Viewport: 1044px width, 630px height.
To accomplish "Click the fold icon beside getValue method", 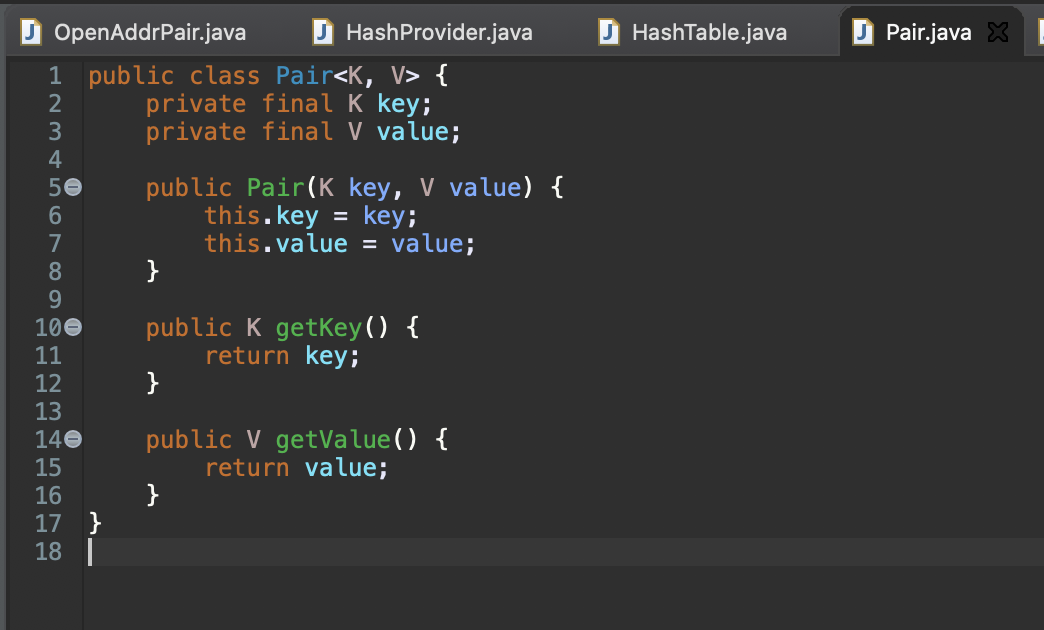I will [x=74, y=438].
